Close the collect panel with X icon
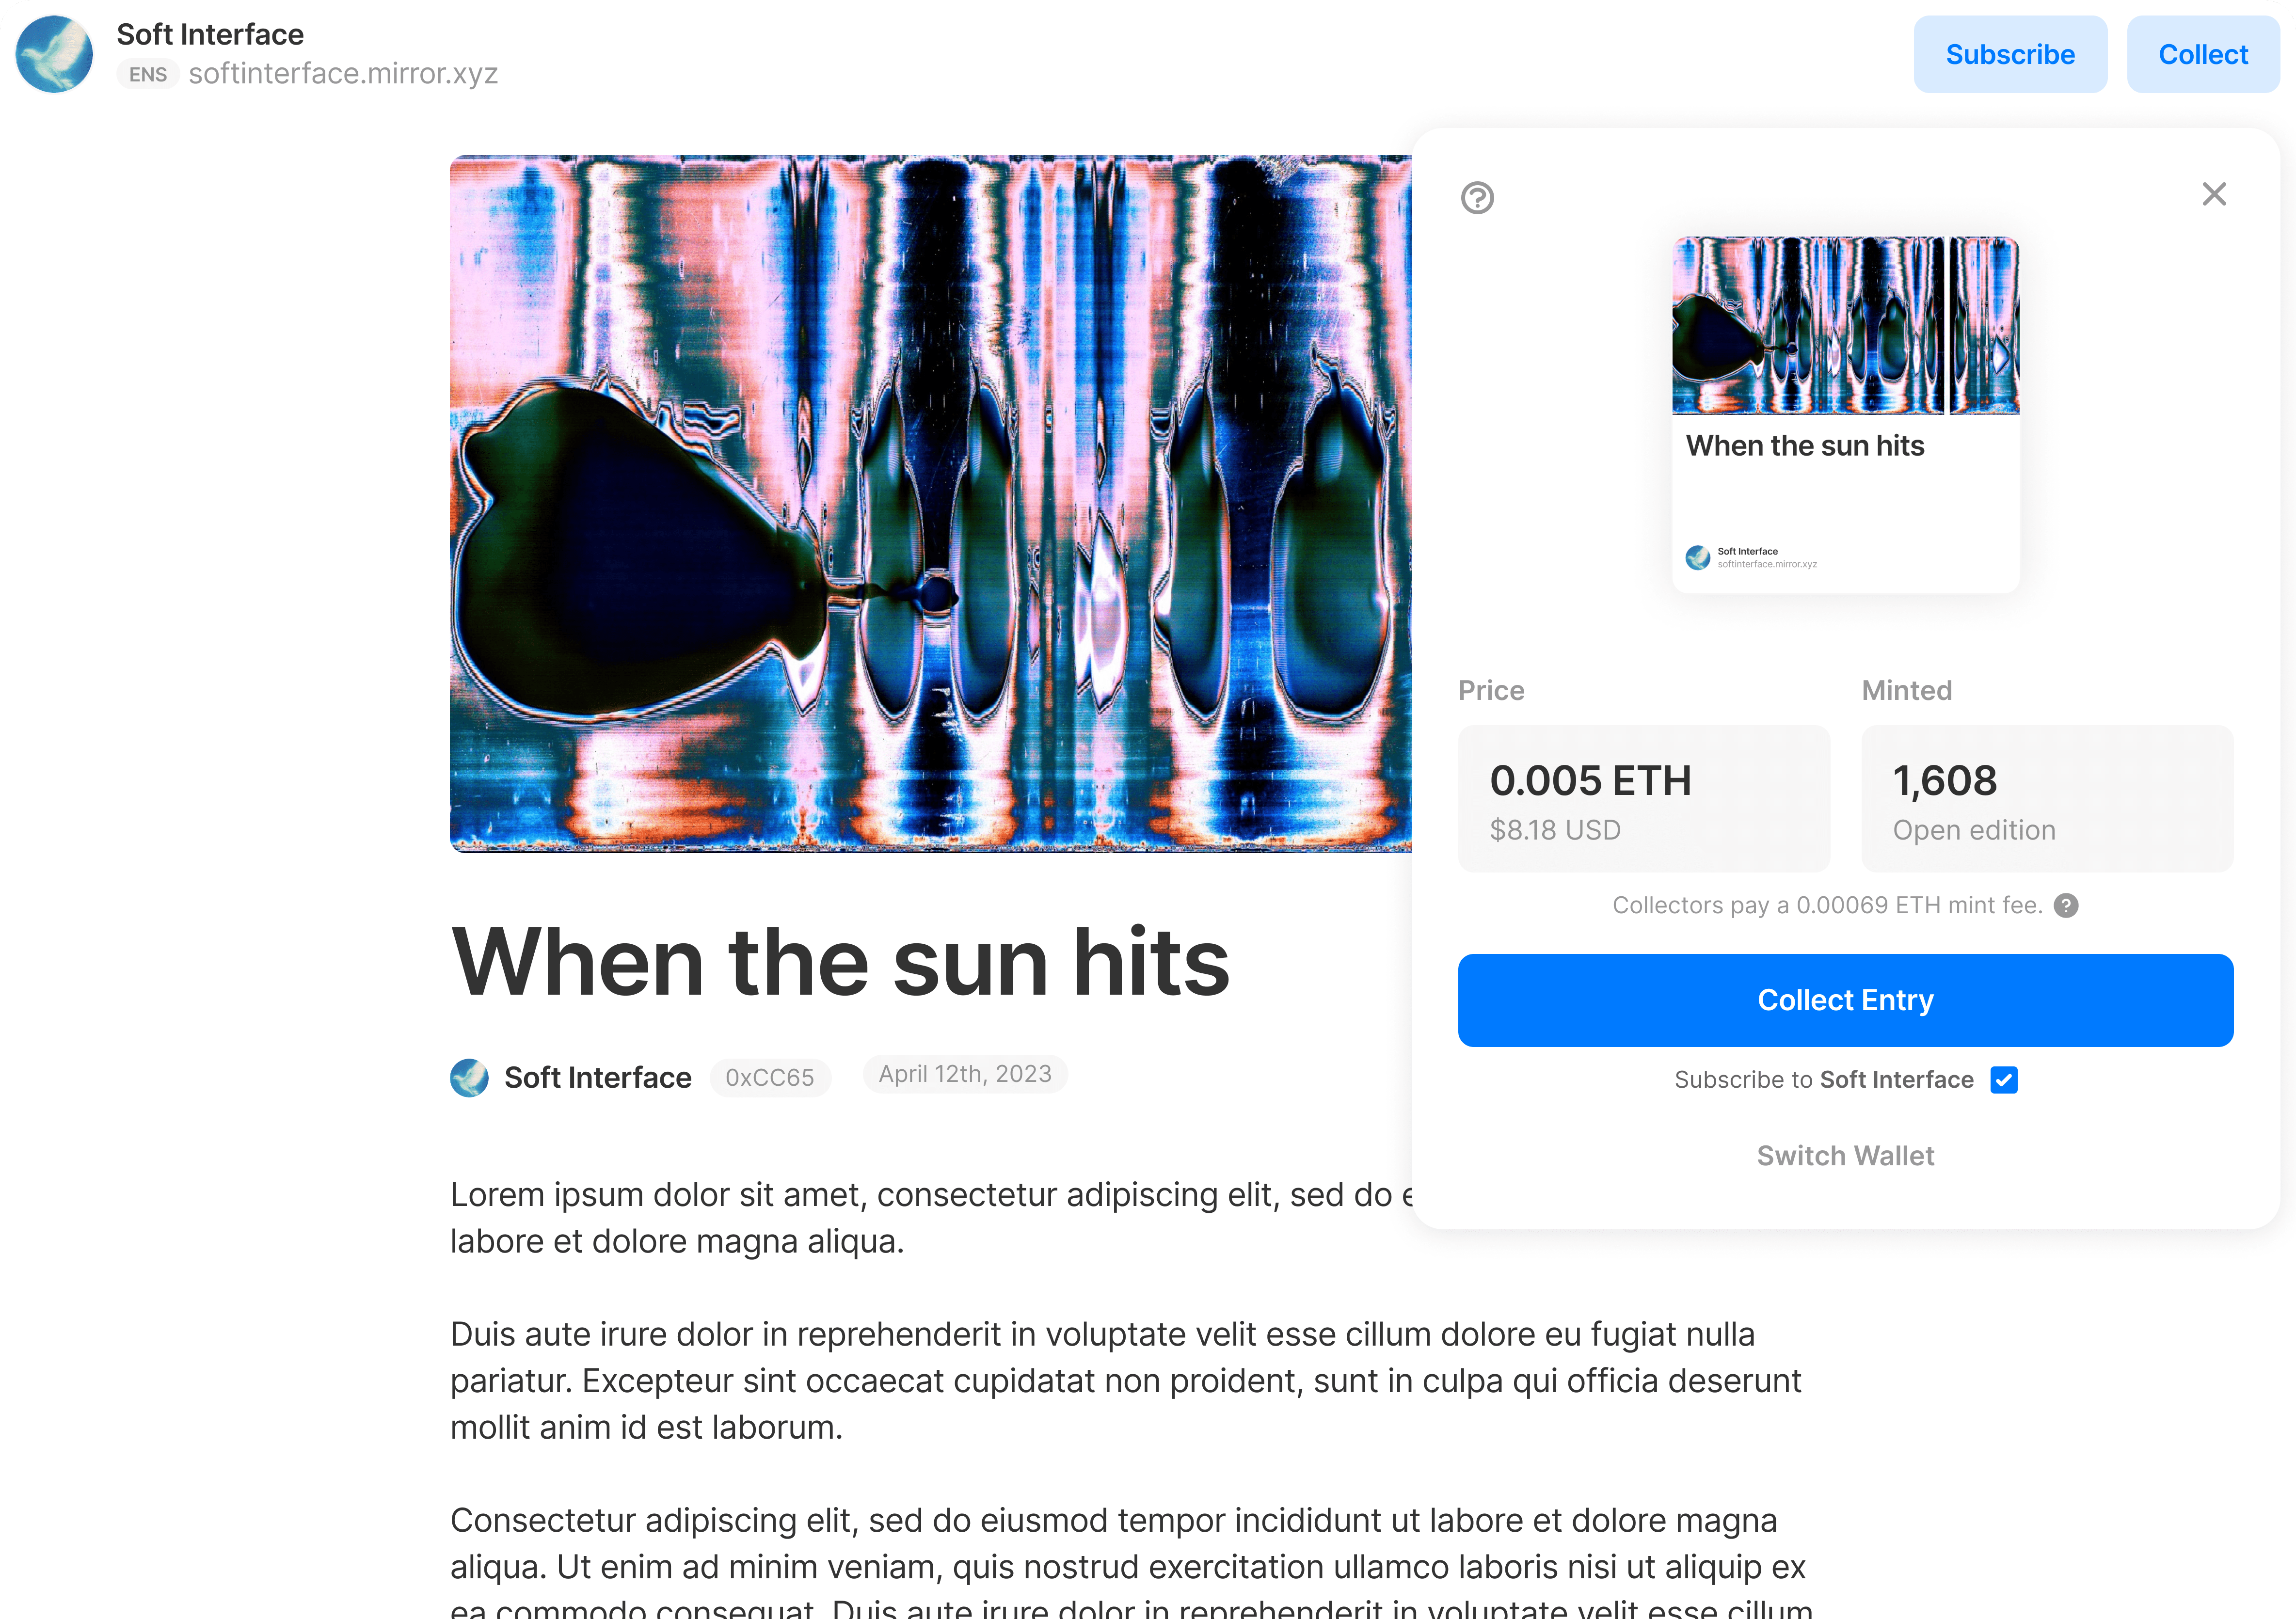 [x=2214, y=194]
